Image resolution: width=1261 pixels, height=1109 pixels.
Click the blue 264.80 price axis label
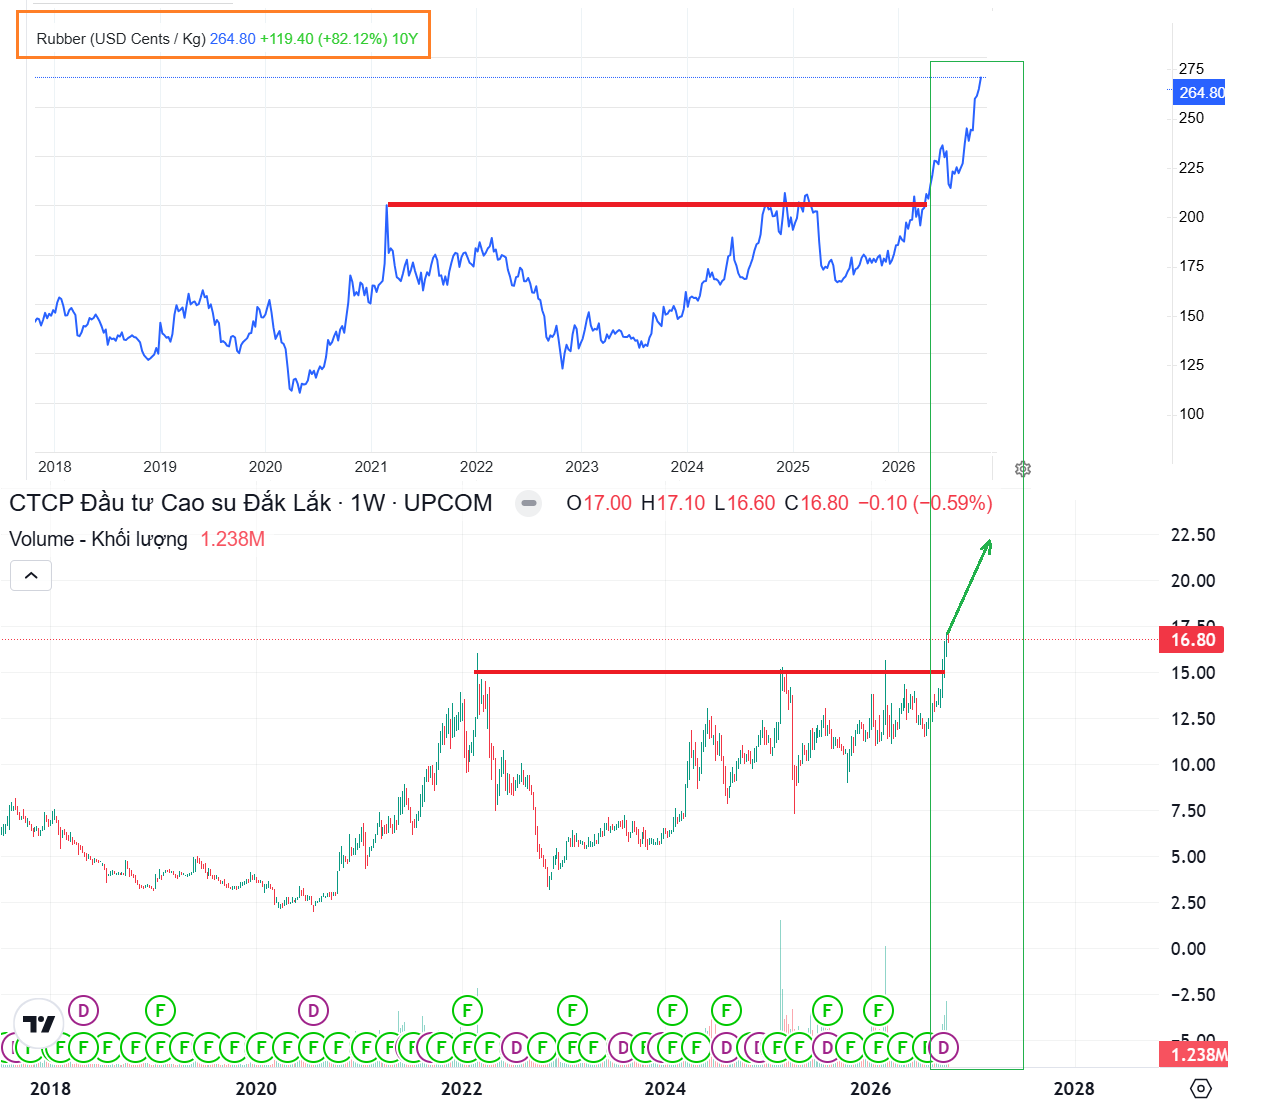(x=1200, y=93)
